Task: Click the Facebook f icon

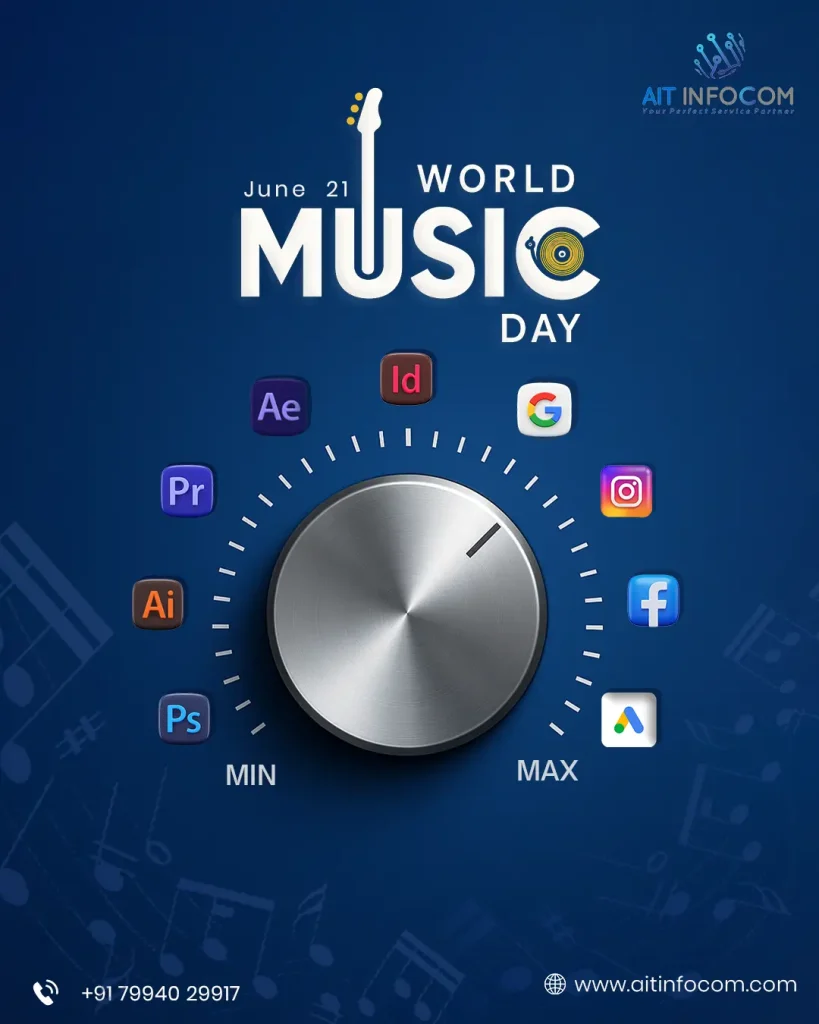Action: click(x=653, y=601)
